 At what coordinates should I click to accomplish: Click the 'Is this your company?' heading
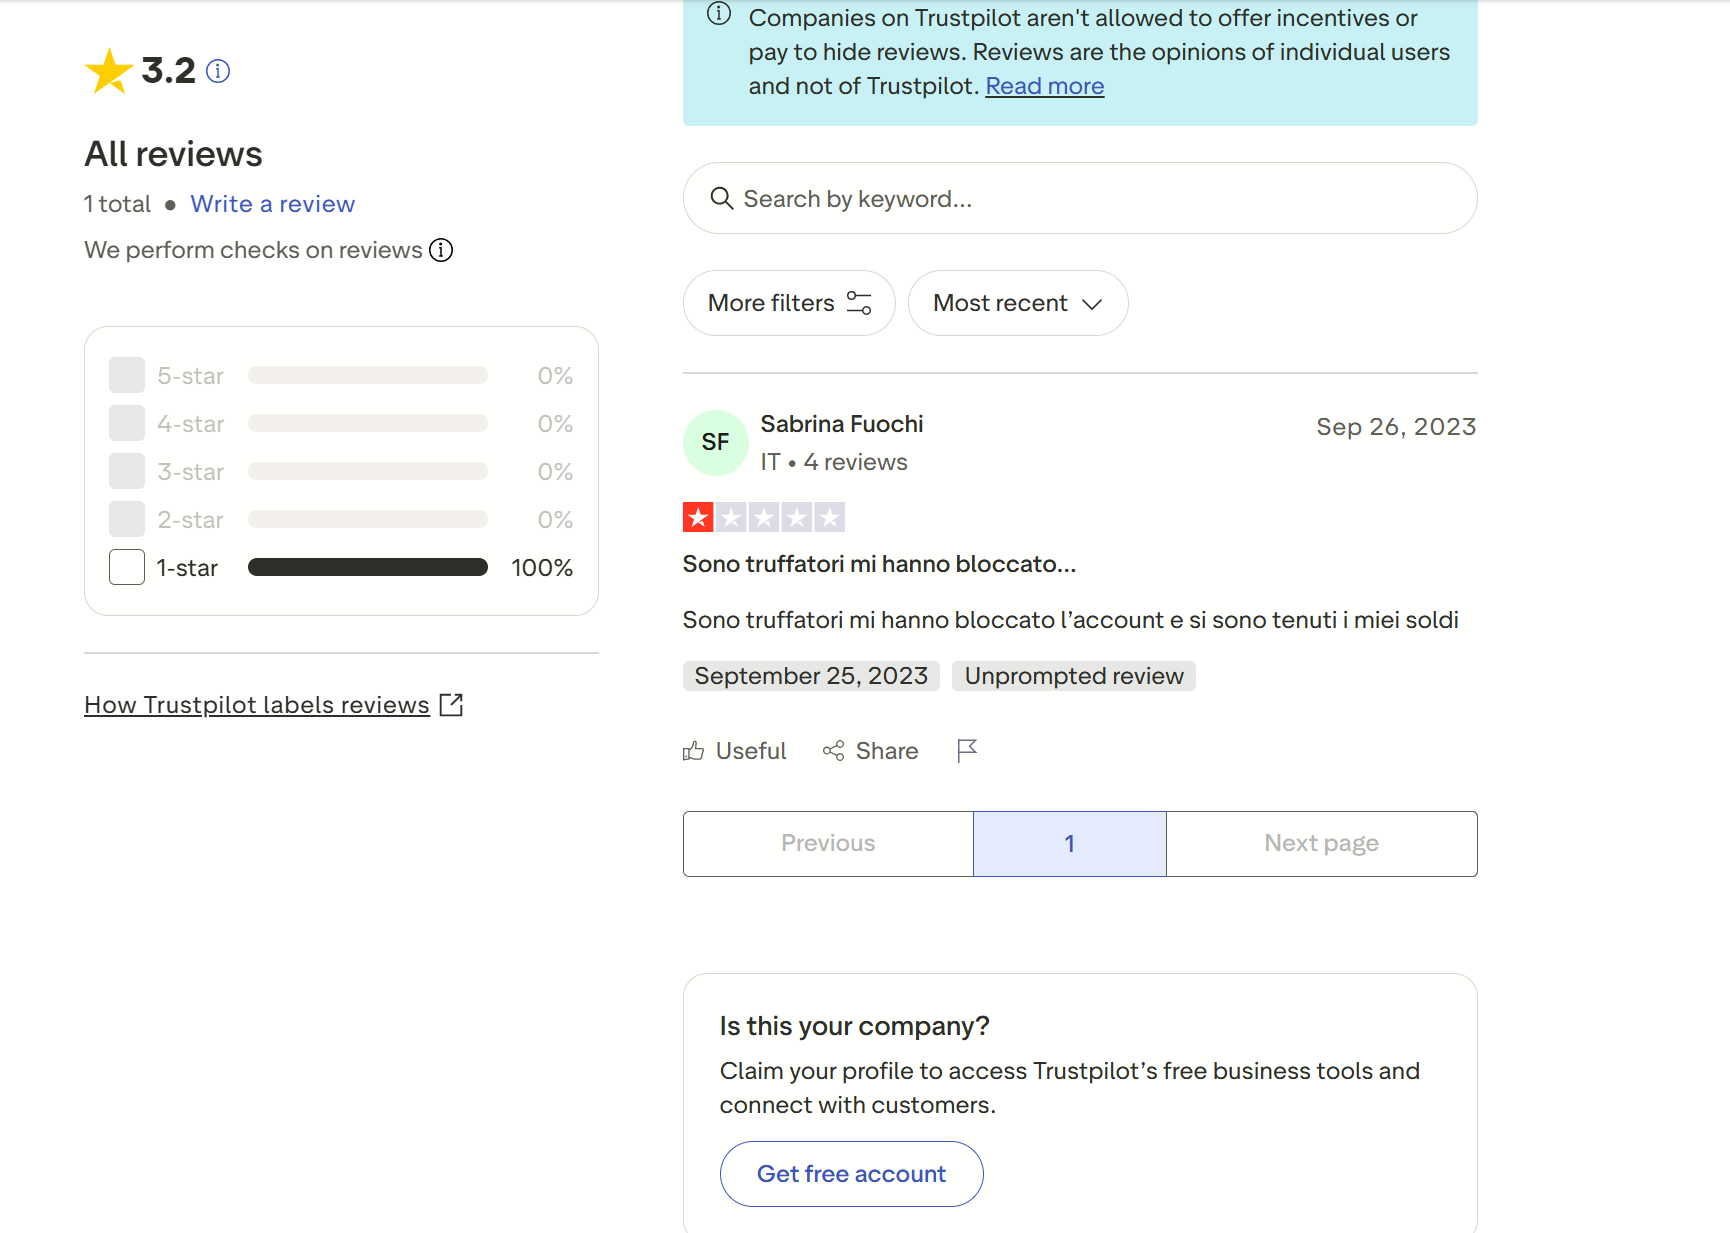[855, 1026]
